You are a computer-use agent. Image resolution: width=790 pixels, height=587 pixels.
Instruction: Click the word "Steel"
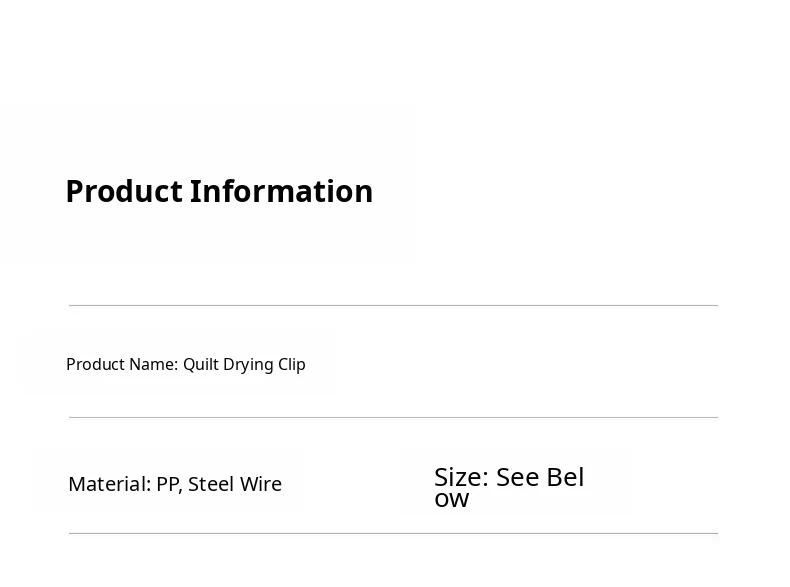pos(212,484)
